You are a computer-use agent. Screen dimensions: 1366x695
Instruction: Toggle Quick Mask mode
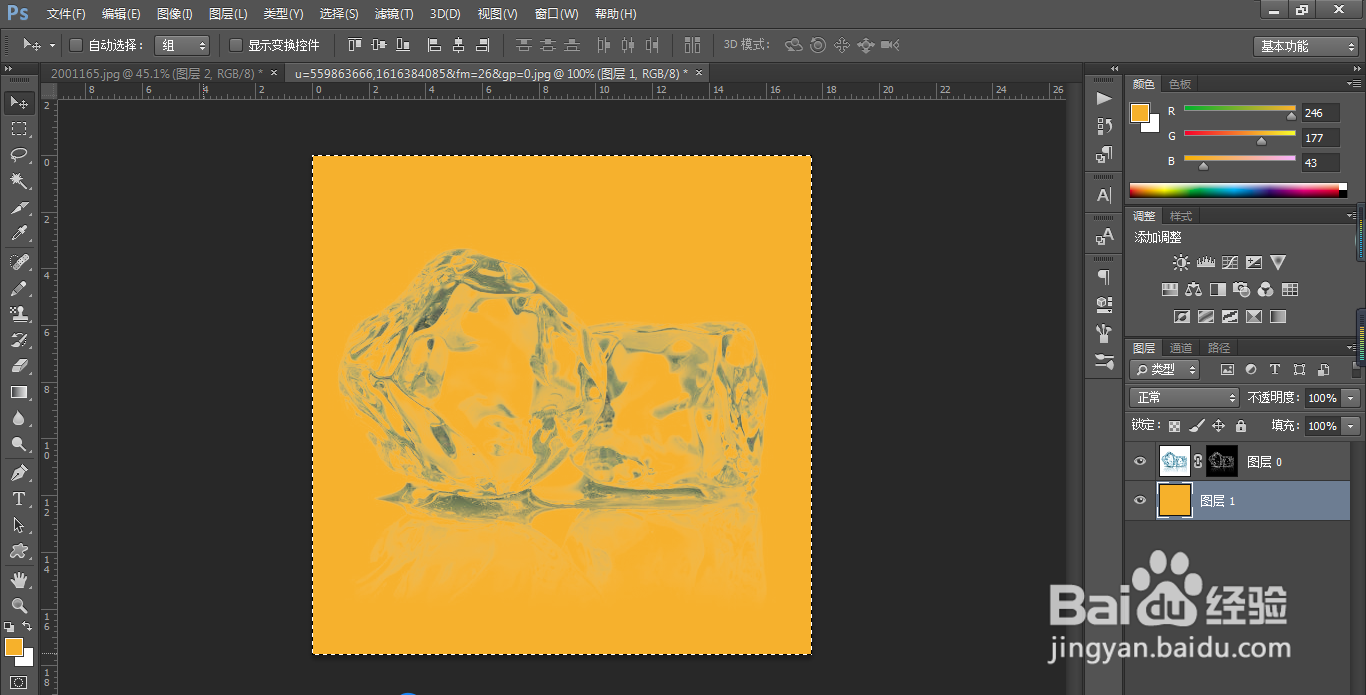click(19, 683)
